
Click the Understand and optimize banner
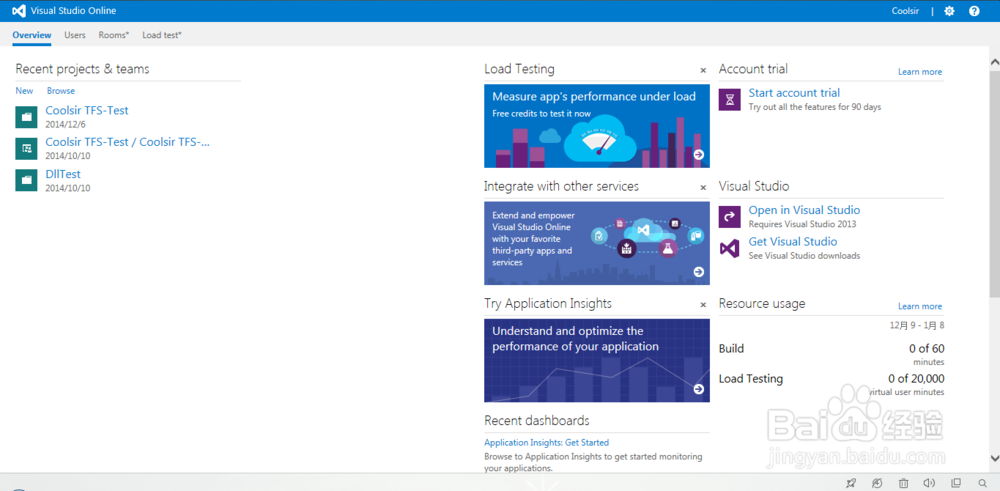coord(597,361)
